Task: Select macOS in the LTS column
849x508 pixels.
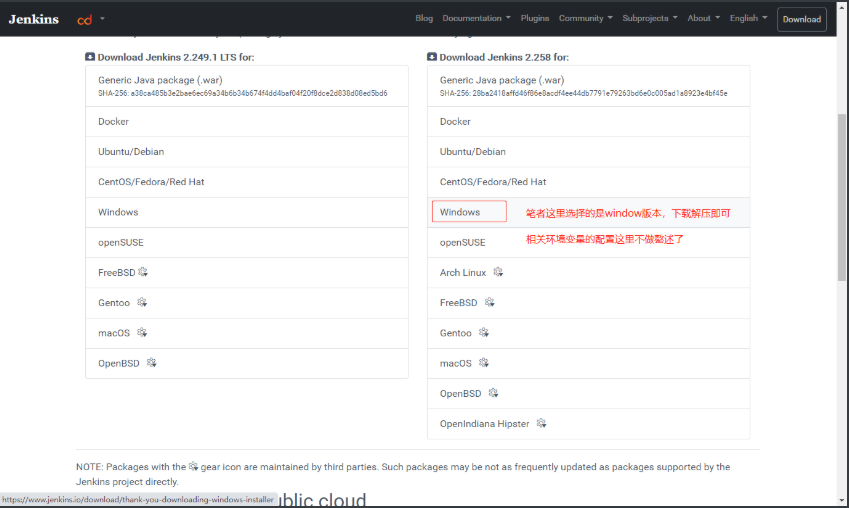Action: click(247, 334)
